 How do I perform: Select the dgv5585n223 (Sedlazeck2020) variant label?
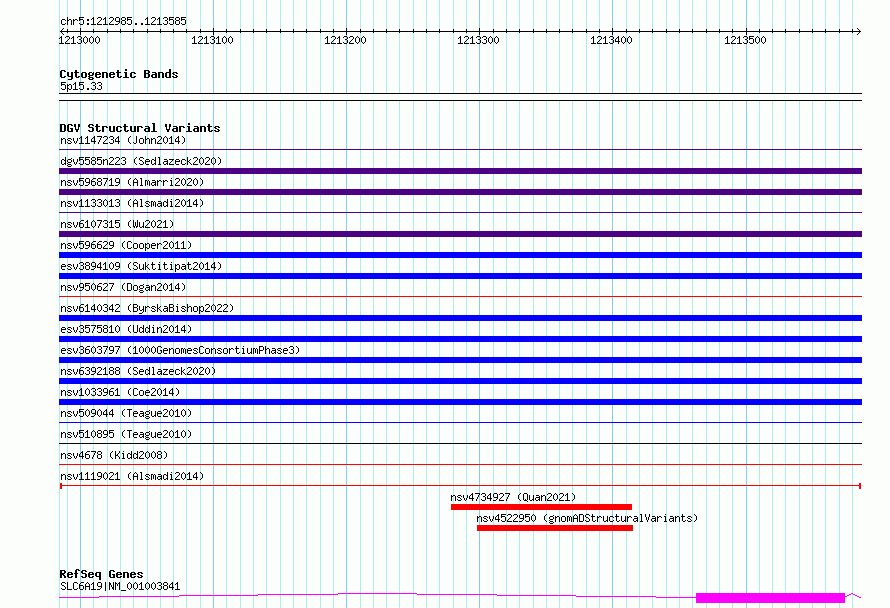pos(141,161)
